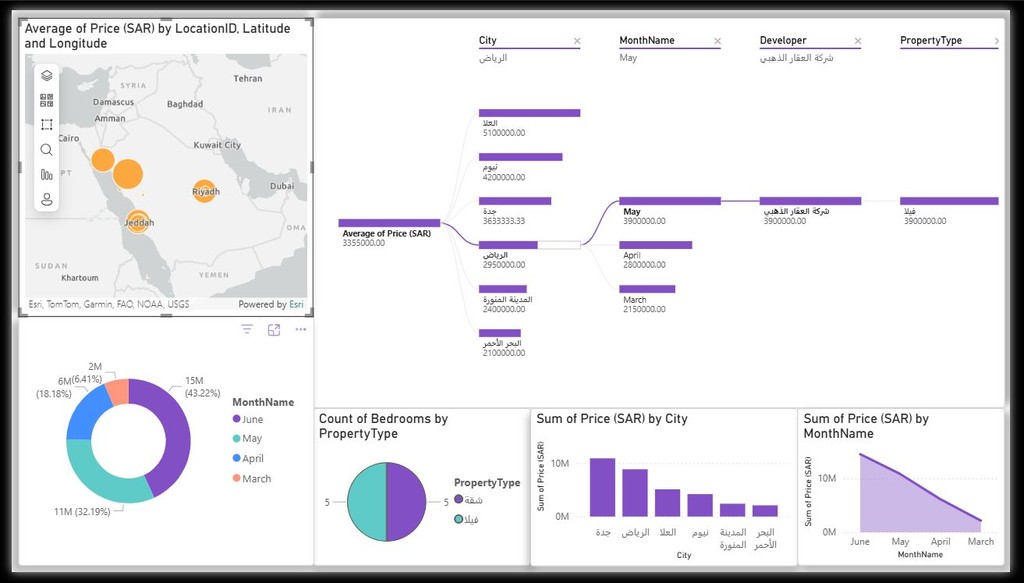This screenshot has height=583, width=1024.
Task: Select the شركة العقار الذهبي developer node
Action: [810, 201]
